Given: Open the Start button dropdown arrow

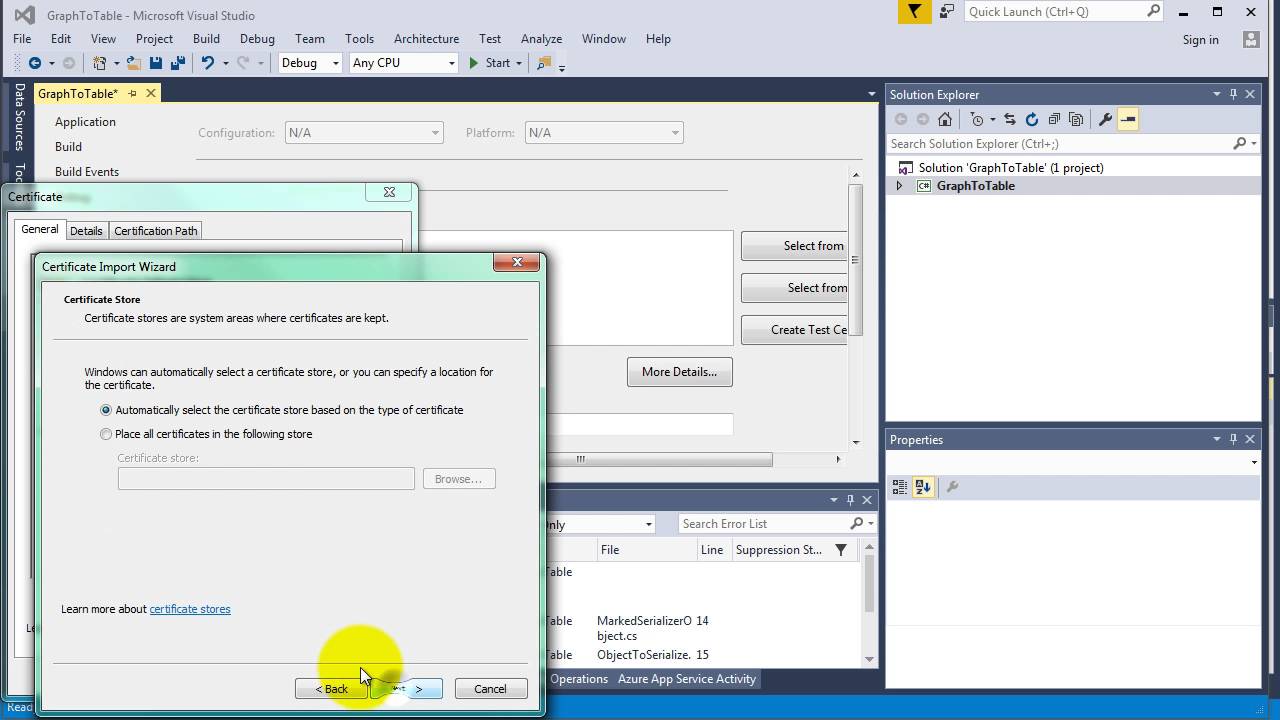Looking at the screenshot, I should 519,63.
